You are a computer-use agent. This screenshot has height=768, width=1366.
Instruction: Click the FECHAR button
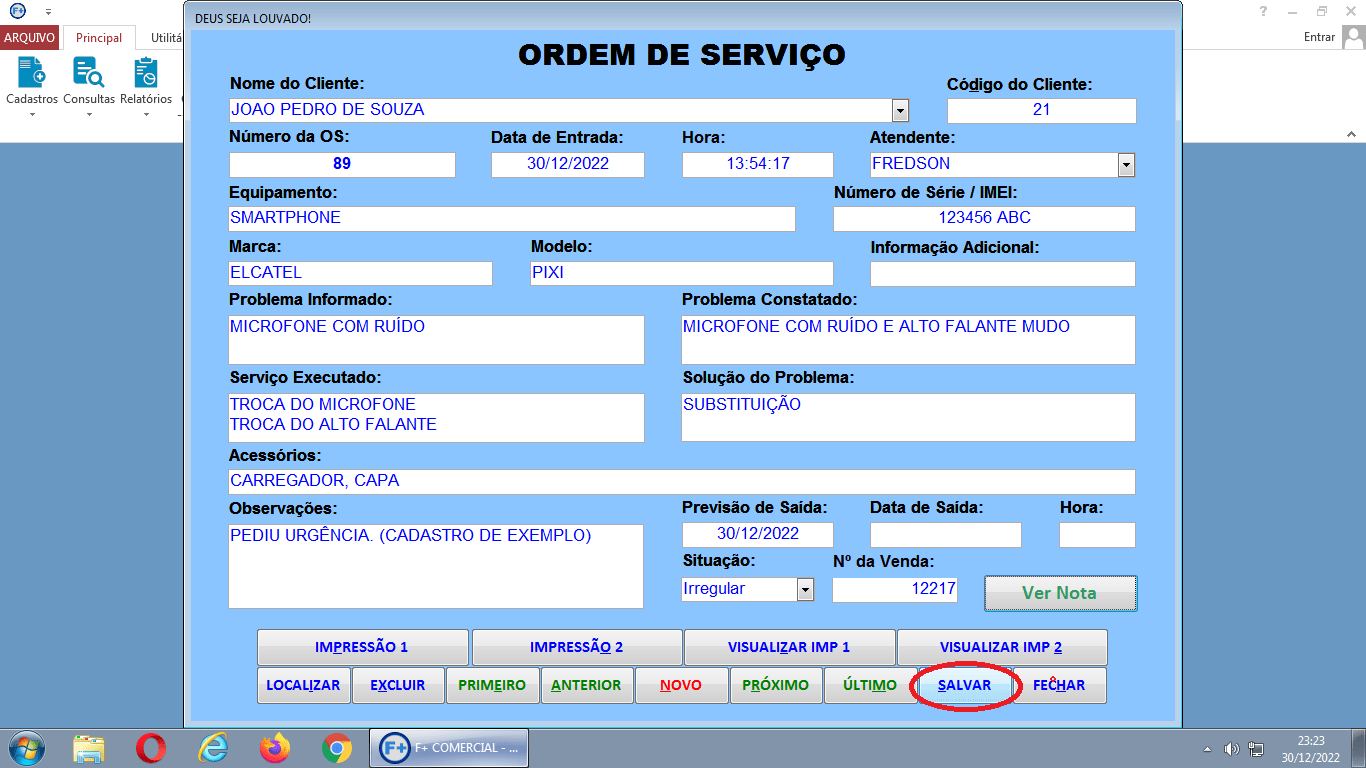(x=1059, y=686)
